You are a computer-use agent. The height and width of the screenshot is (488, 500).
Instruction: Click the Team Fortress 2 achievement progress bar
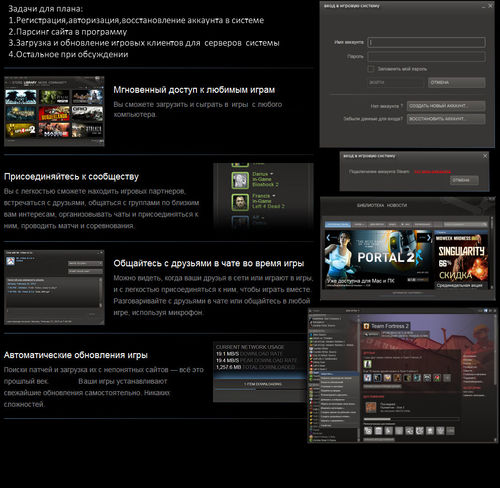point(411,419)
